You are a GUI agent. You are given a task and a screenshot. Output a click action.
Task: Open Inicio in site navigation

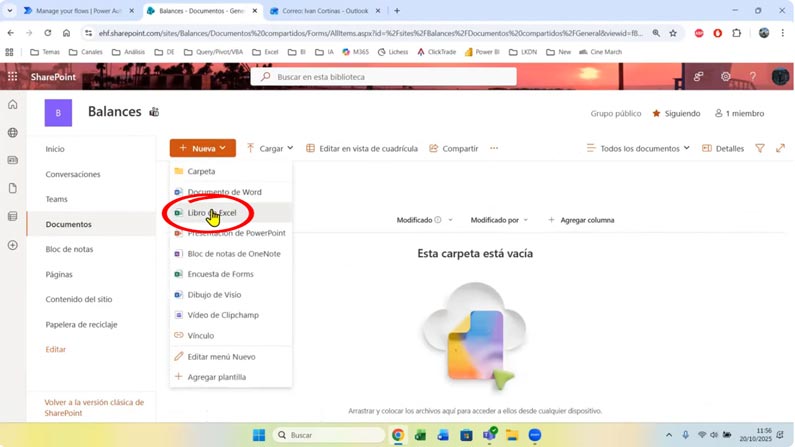pos(55,149)
